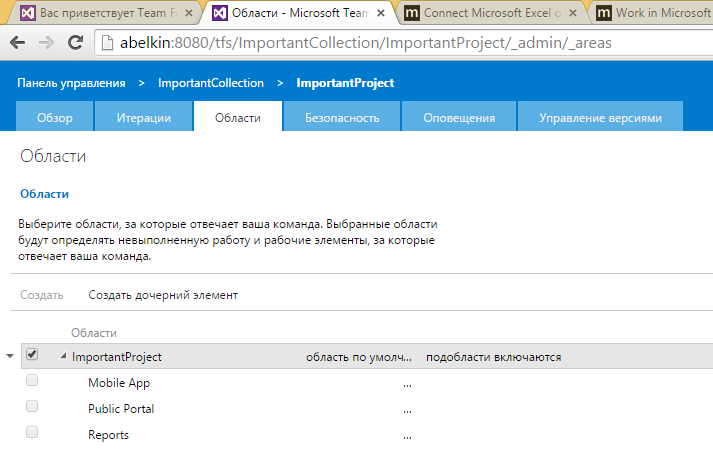The image size is (713, 472).
Task: Click the page icon in address bar
Action: [x=107, y=43]
